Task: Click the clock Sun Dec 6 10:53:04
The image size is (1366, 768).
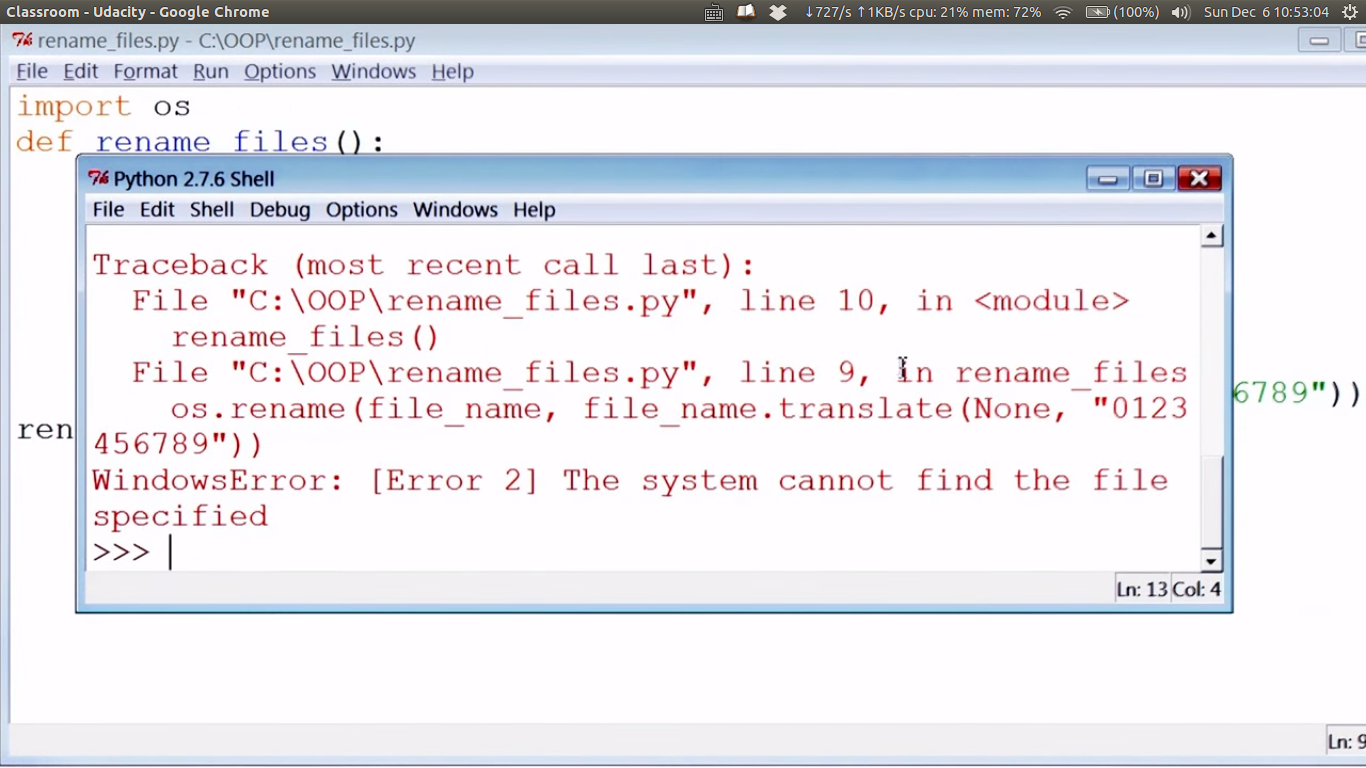Action: [x=1266, y=12]
